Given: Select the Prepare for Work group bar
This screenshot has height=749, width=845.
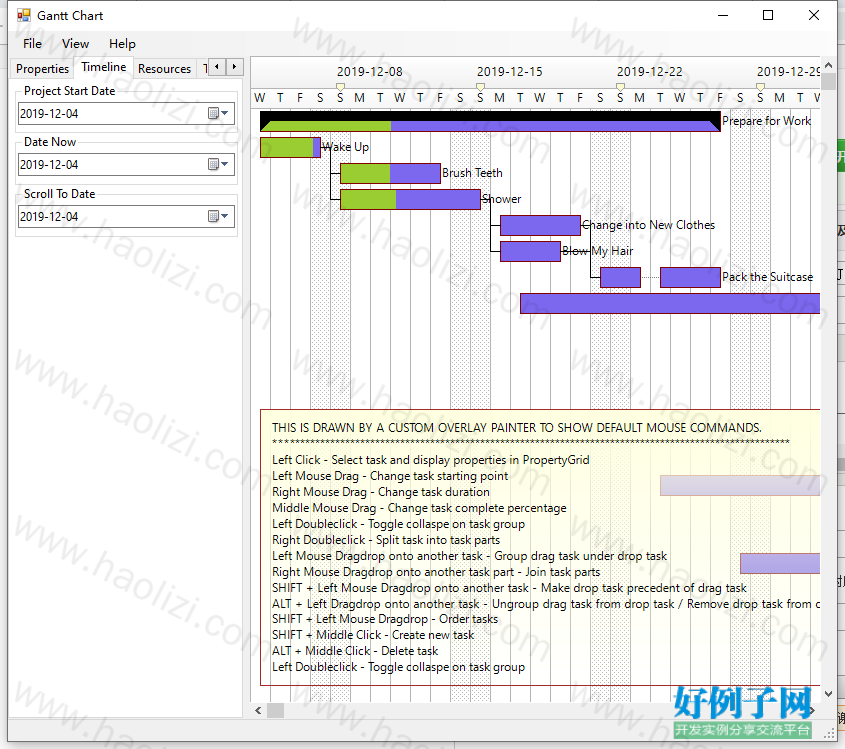Looking at the screenshot, I should point(490,121).
